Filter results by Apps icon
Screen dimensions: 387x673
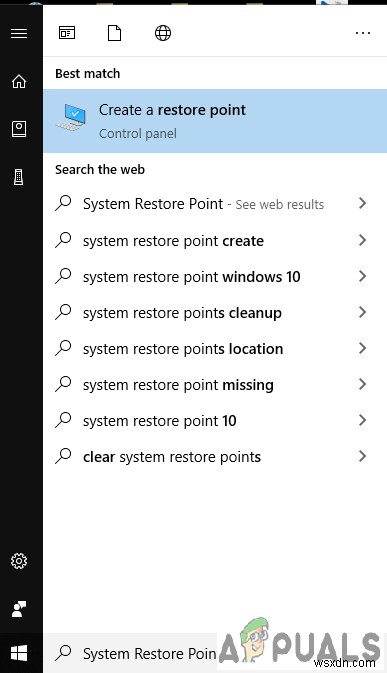[67, 33]
